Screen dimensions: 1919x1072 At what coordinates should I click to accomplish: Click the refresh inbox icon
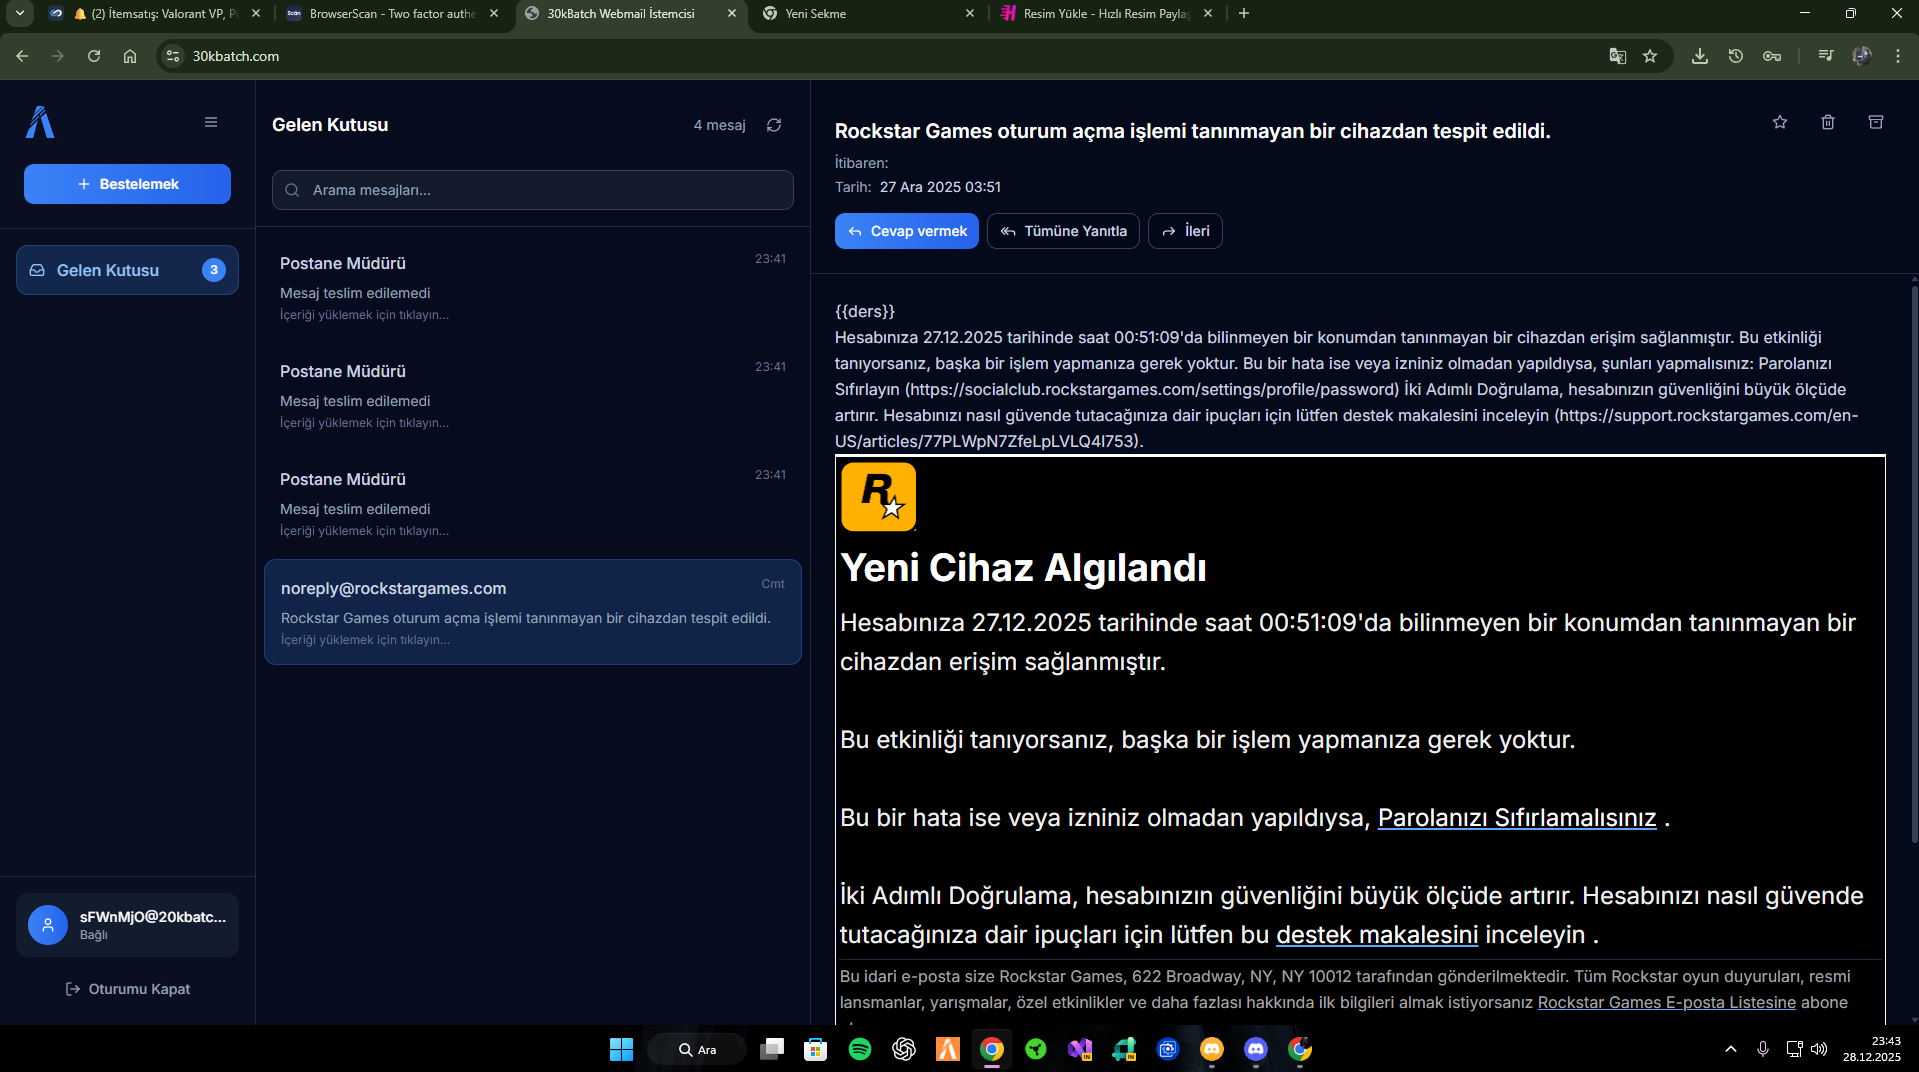[774, 125]
